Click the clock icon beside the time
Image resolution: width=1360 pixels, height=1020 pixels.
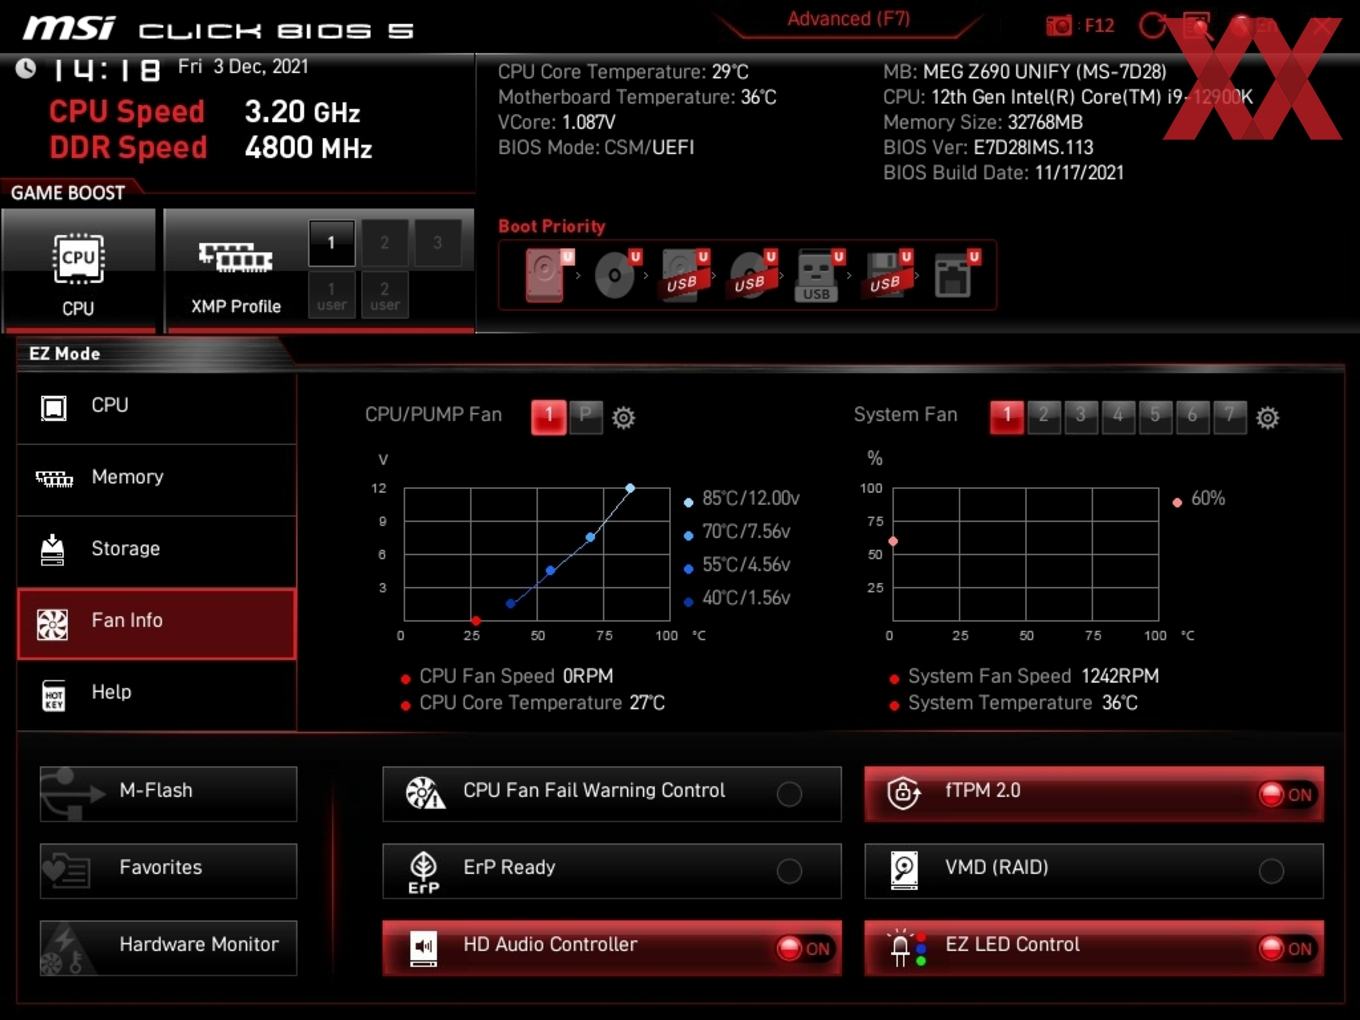tap(26, 68)
